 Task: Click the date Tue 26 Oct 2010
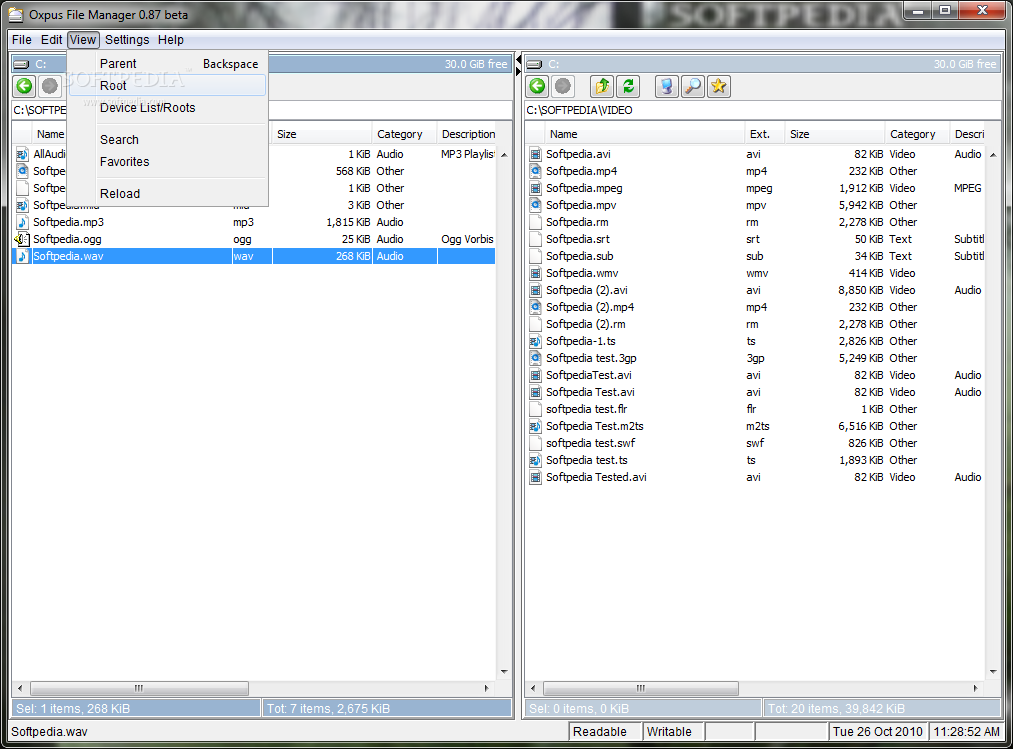pos(877,732)
